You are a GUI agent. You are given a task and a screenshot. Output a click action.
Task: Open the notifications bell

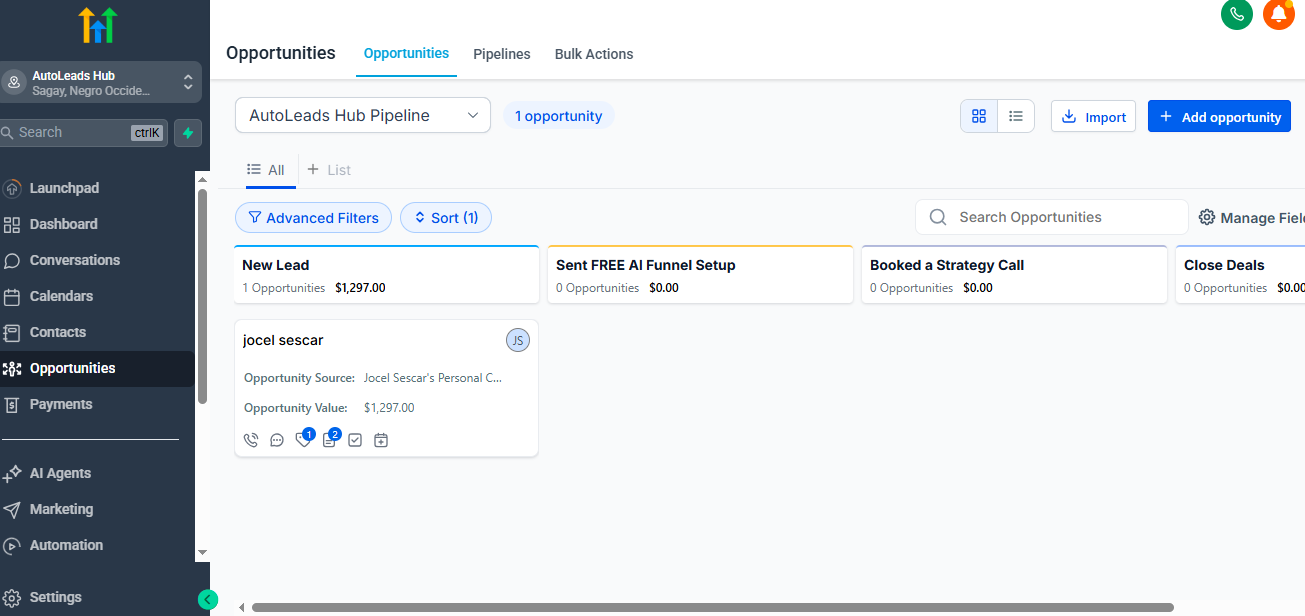[1278, 15]
